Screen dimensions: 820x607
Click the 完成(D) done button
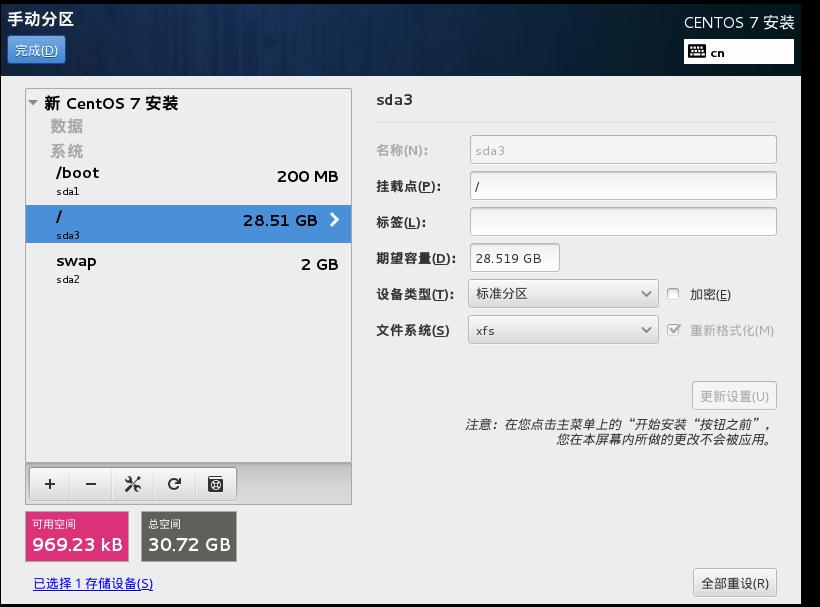37,50
